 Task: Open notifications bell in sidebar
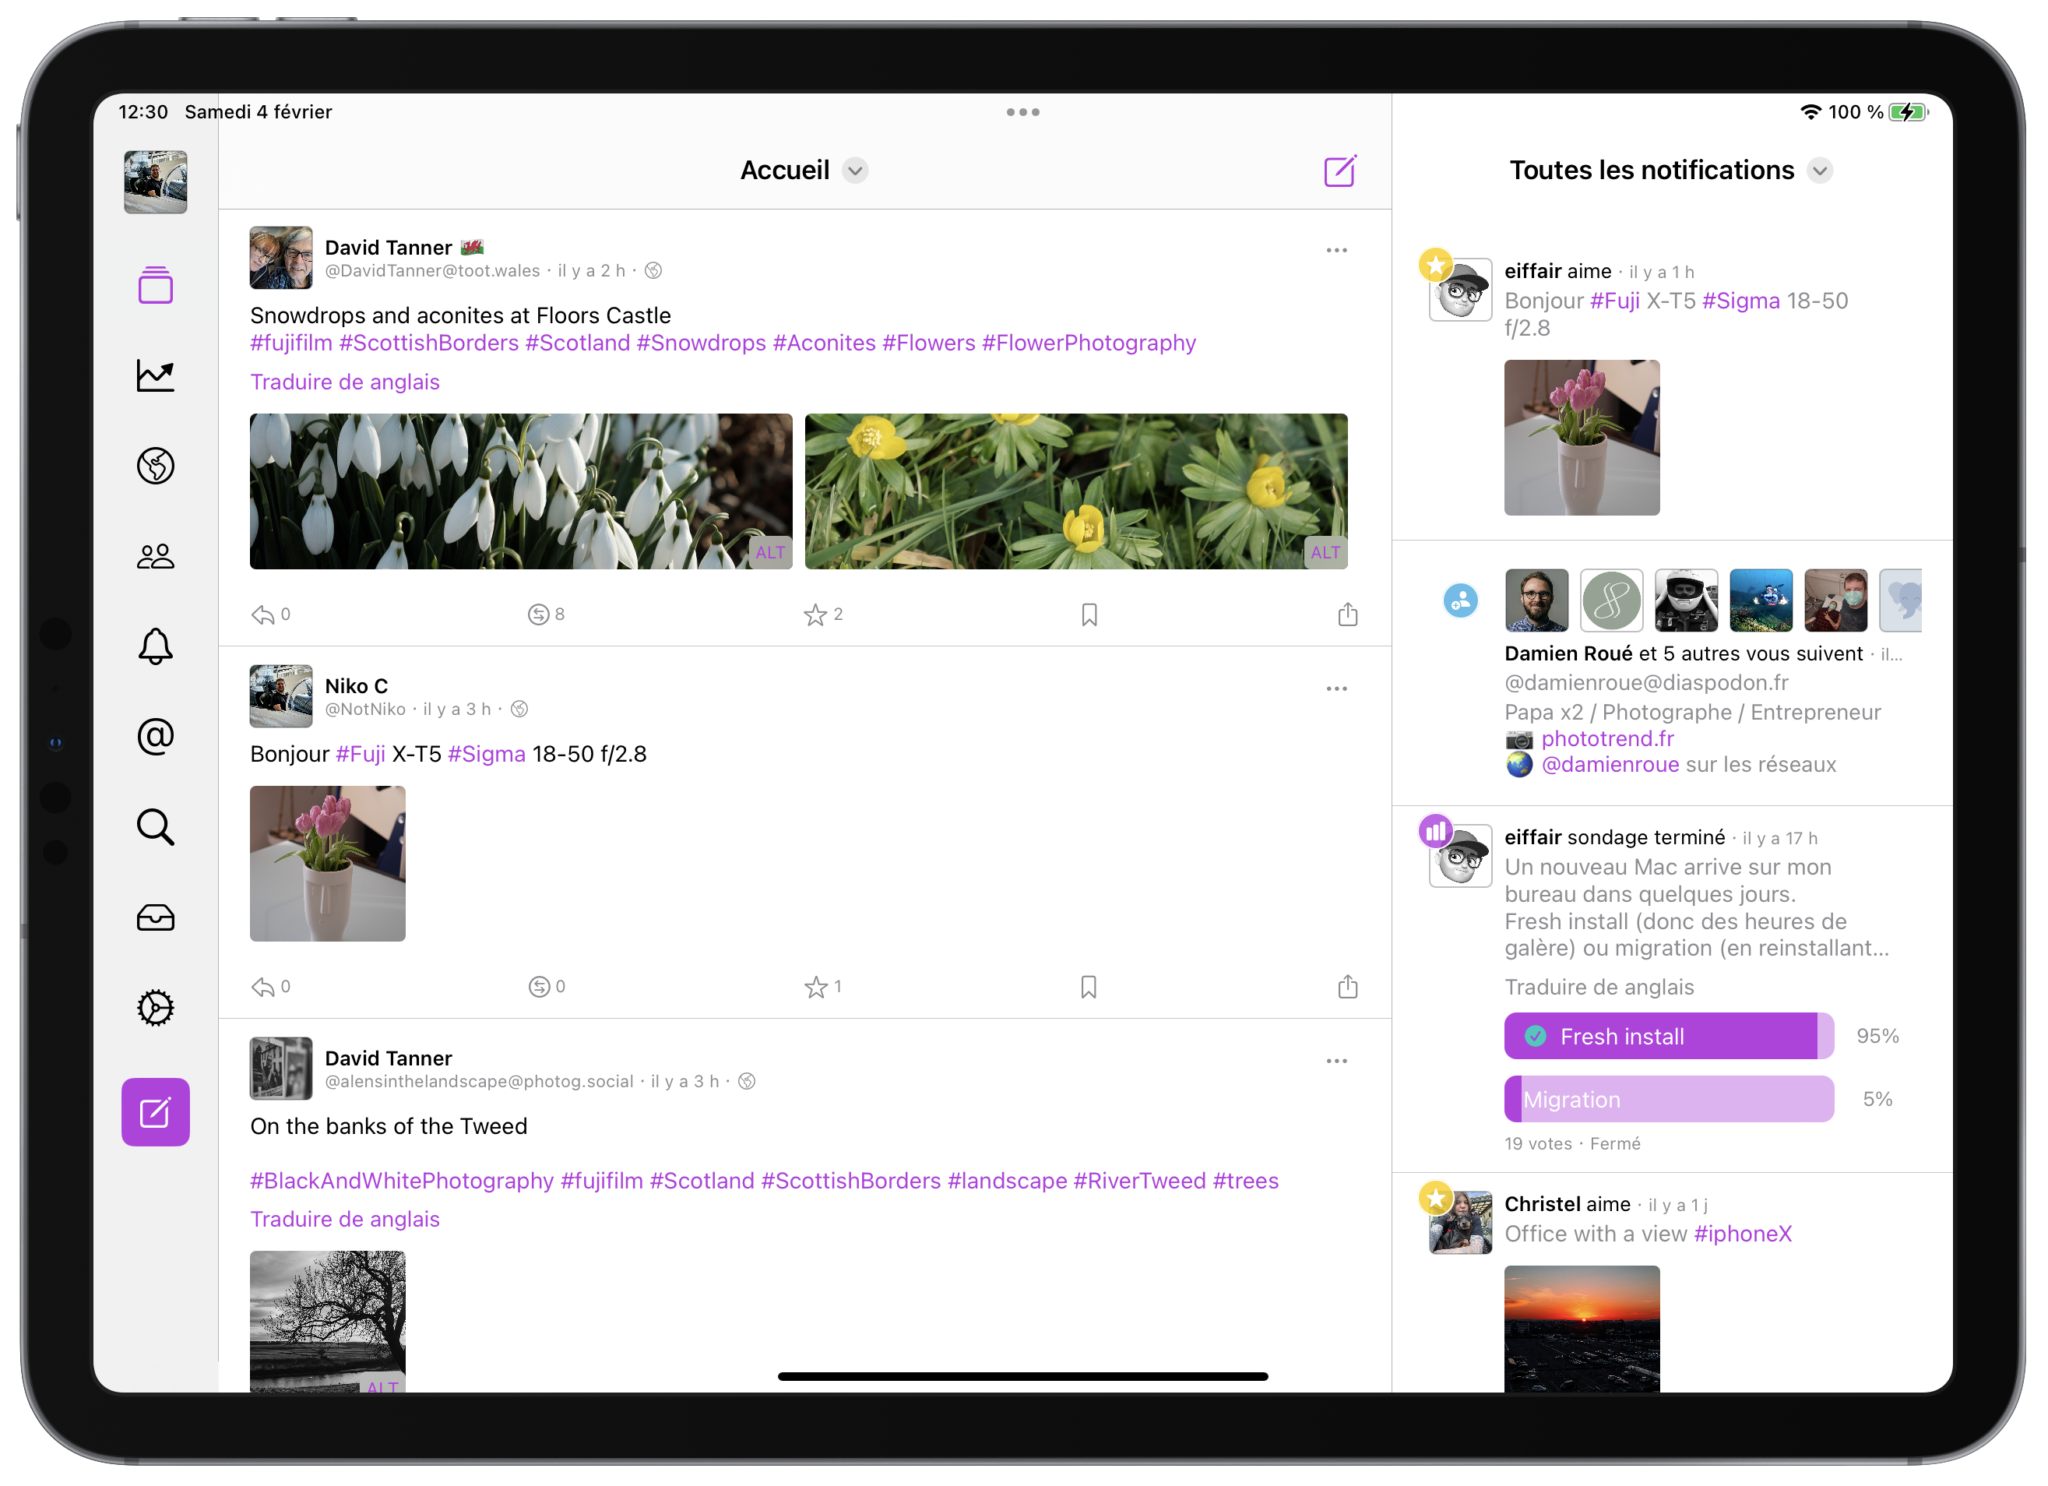155,646
